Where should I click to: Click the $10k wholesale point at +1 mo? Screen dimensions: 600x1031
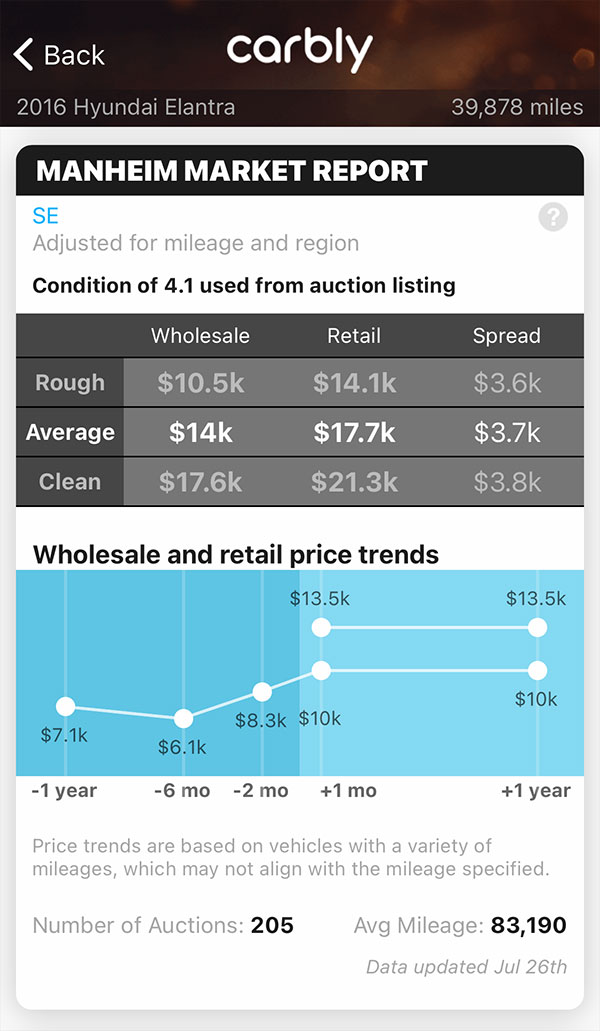coord(320,671)
